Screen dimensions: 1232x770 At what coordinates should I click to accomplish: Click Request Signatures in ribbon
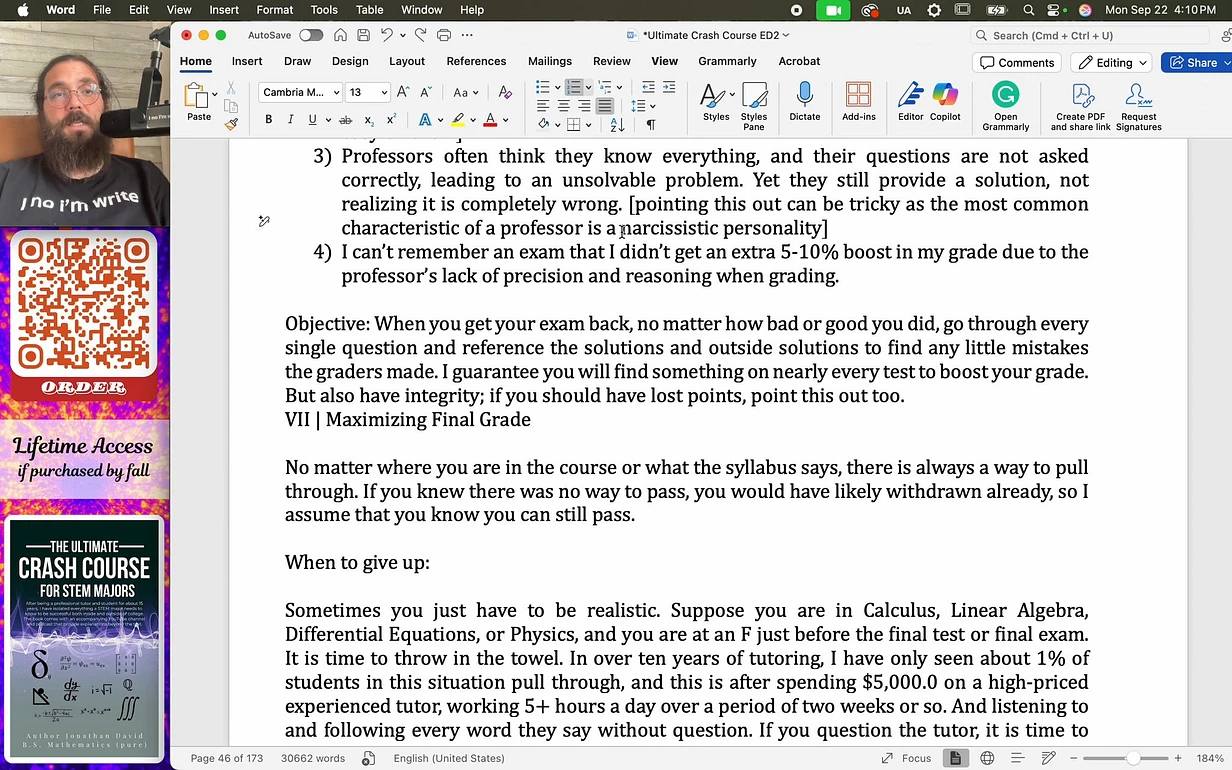coord(1138,102)
